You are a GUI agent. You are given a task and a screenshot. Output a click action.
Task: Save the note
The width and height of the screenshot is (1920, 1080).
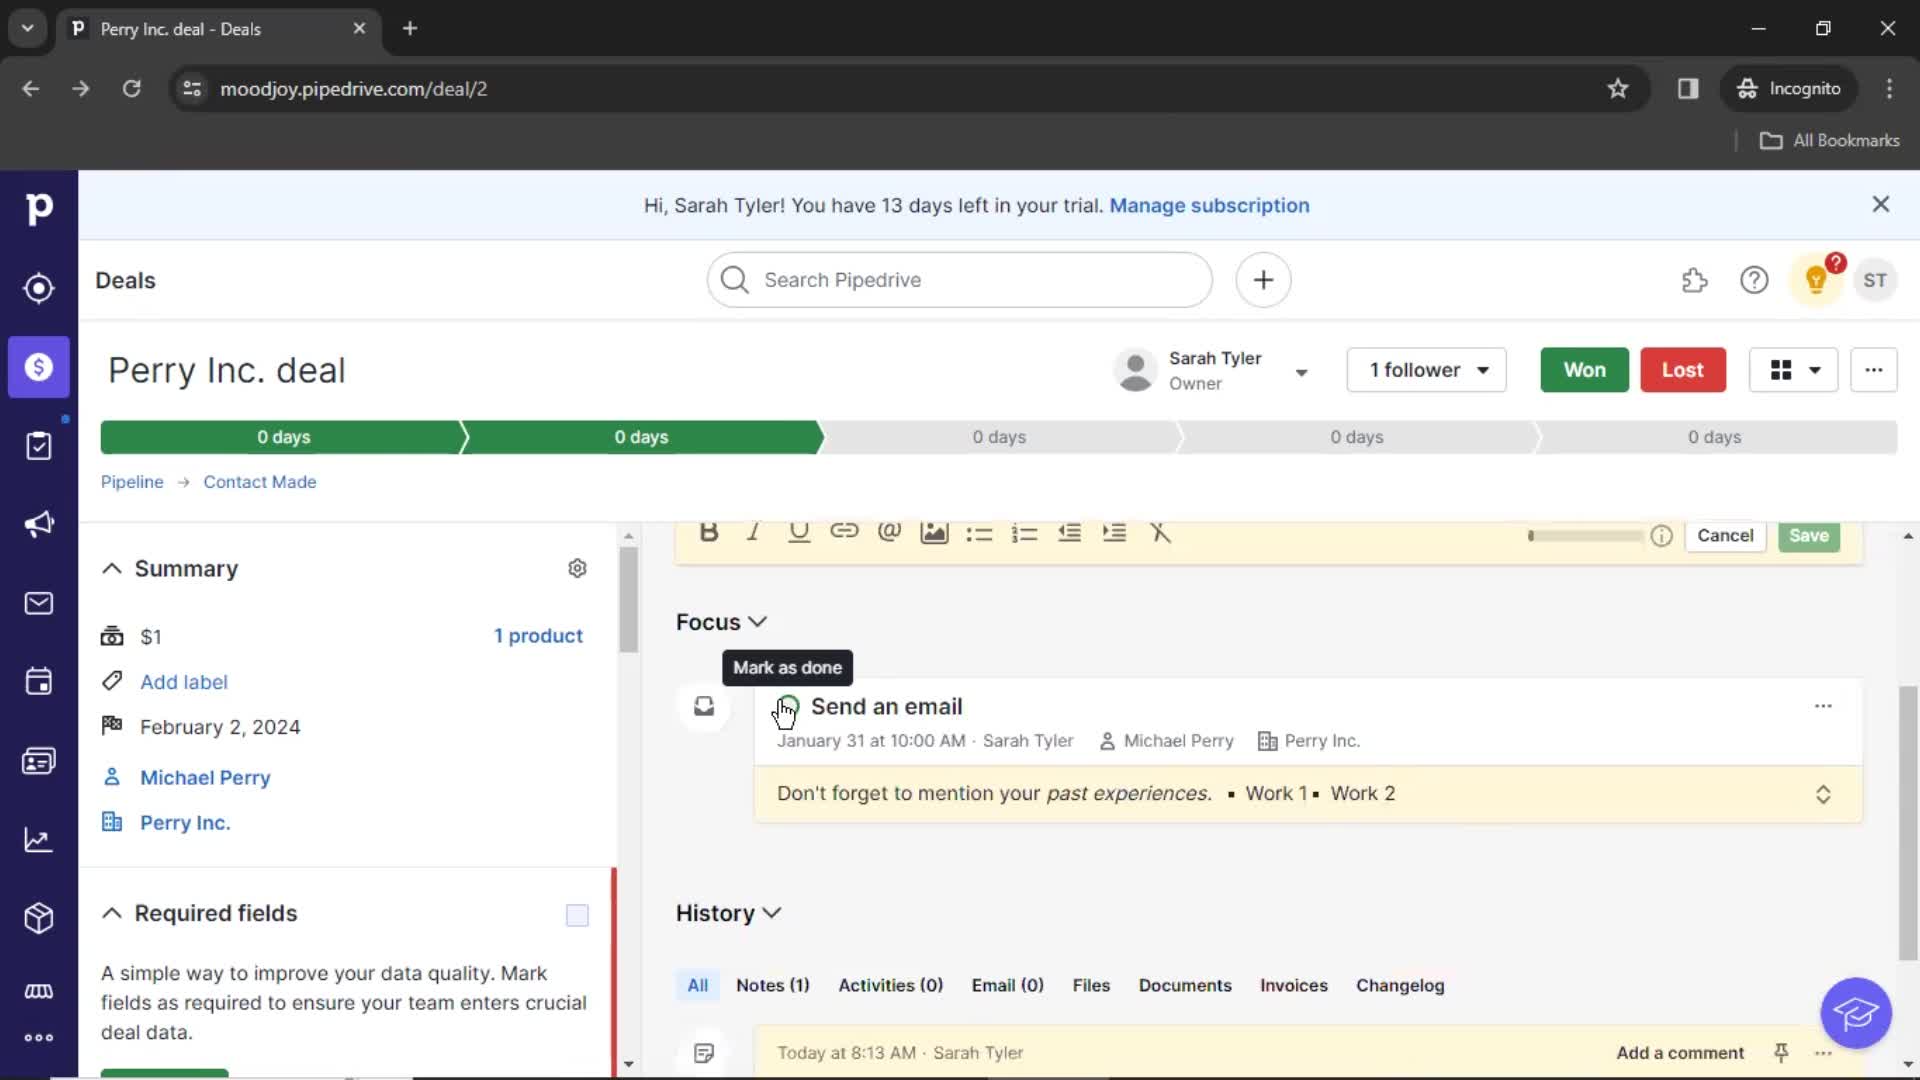point(1809,536)
